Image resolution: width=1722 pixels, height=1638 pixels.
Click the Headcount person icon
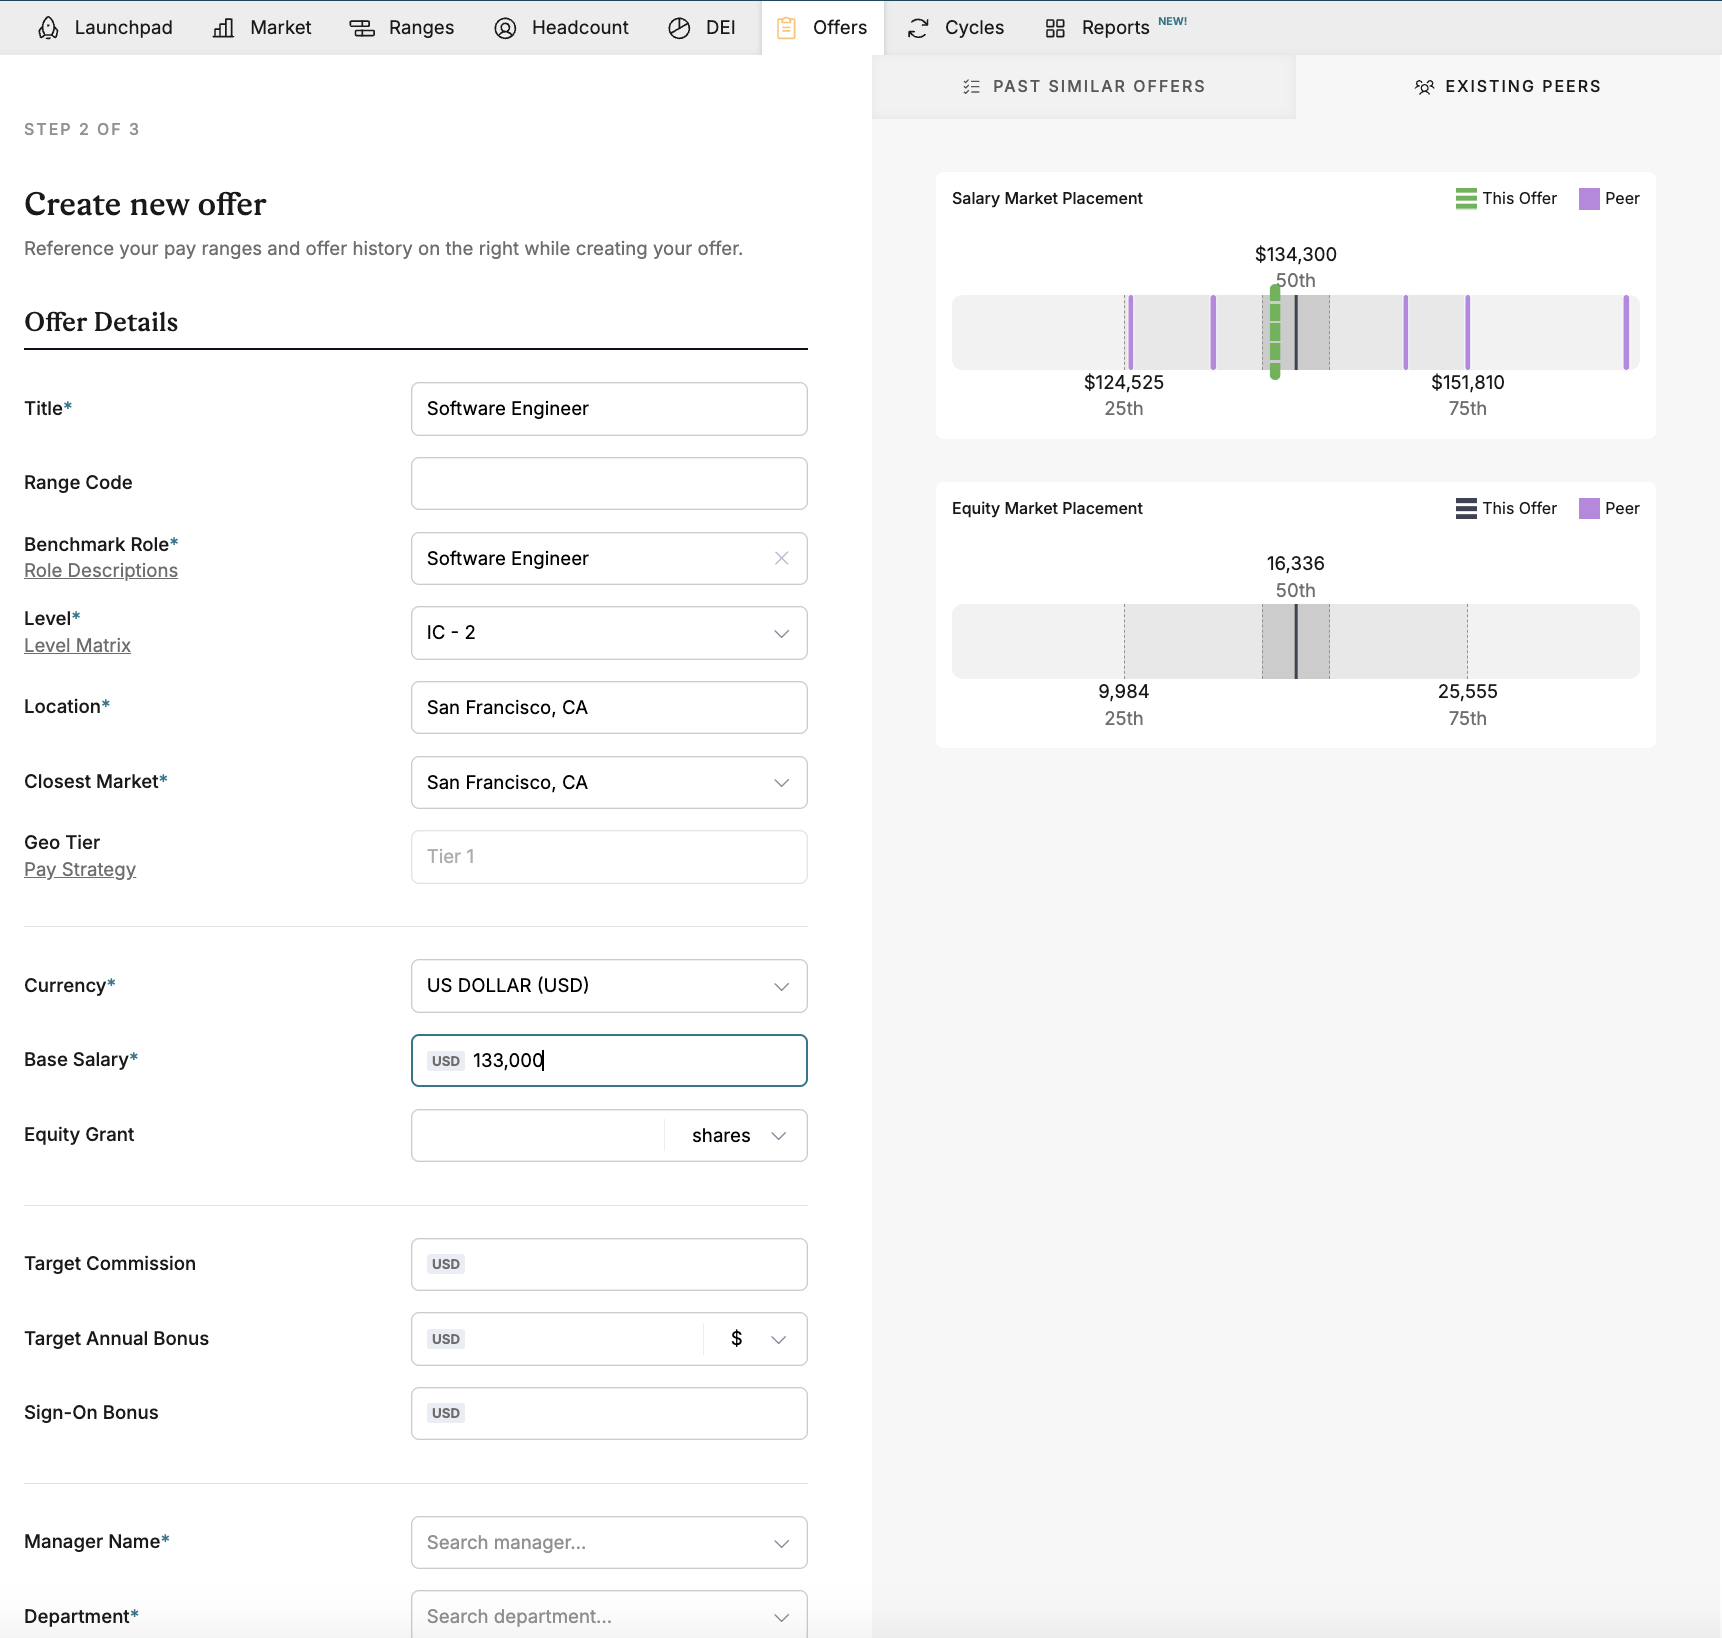coord(505,28)
